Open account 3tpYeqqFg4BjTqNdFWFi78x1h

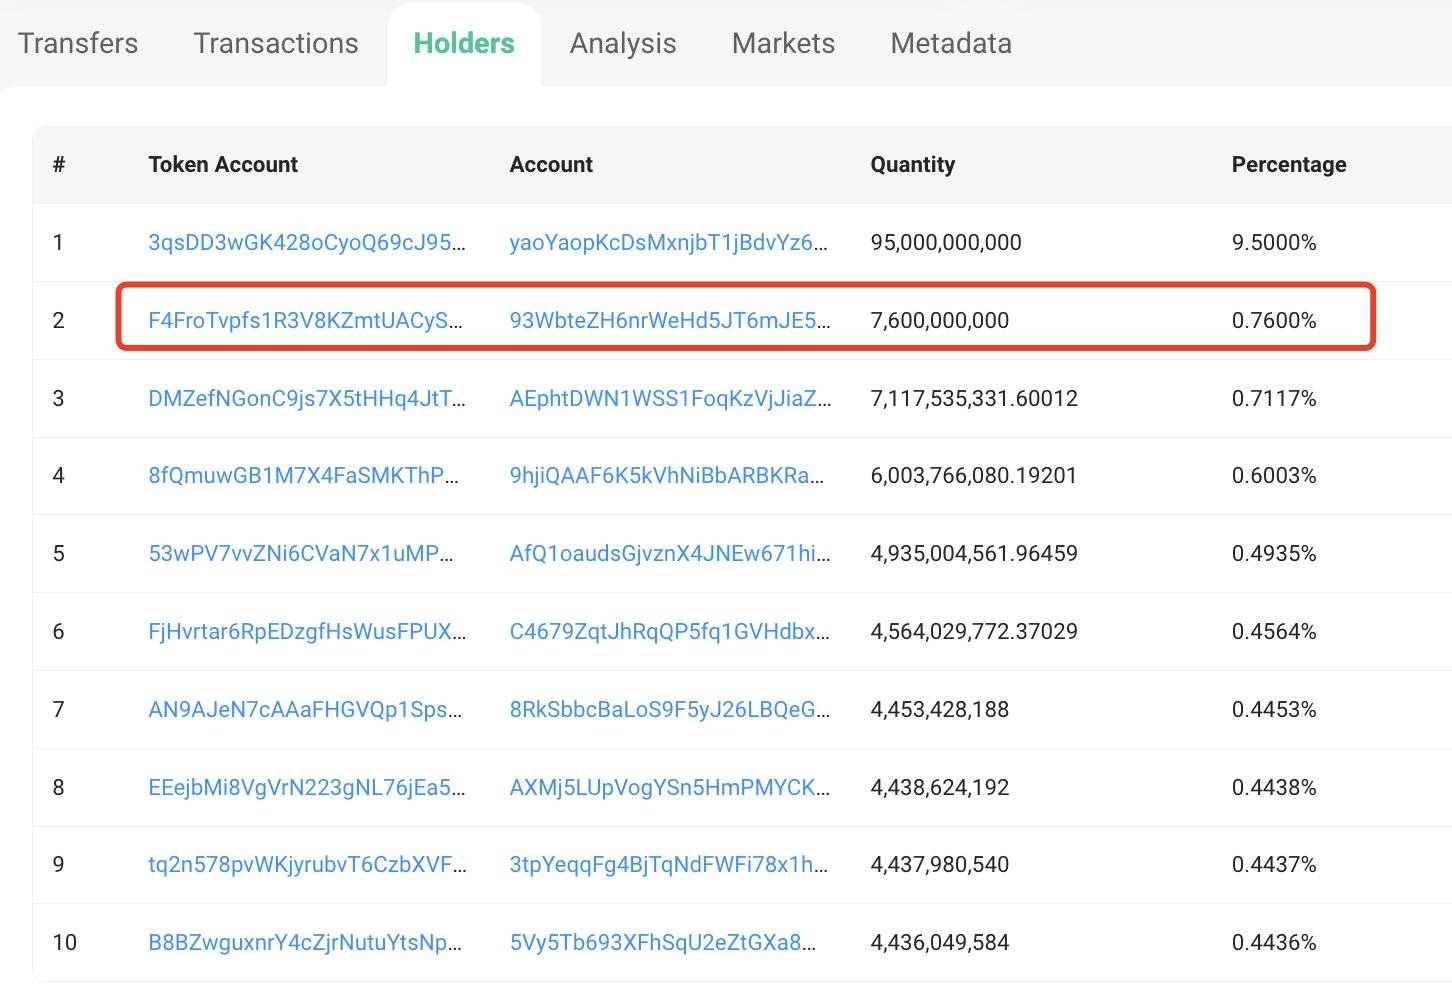click(668, 864)
